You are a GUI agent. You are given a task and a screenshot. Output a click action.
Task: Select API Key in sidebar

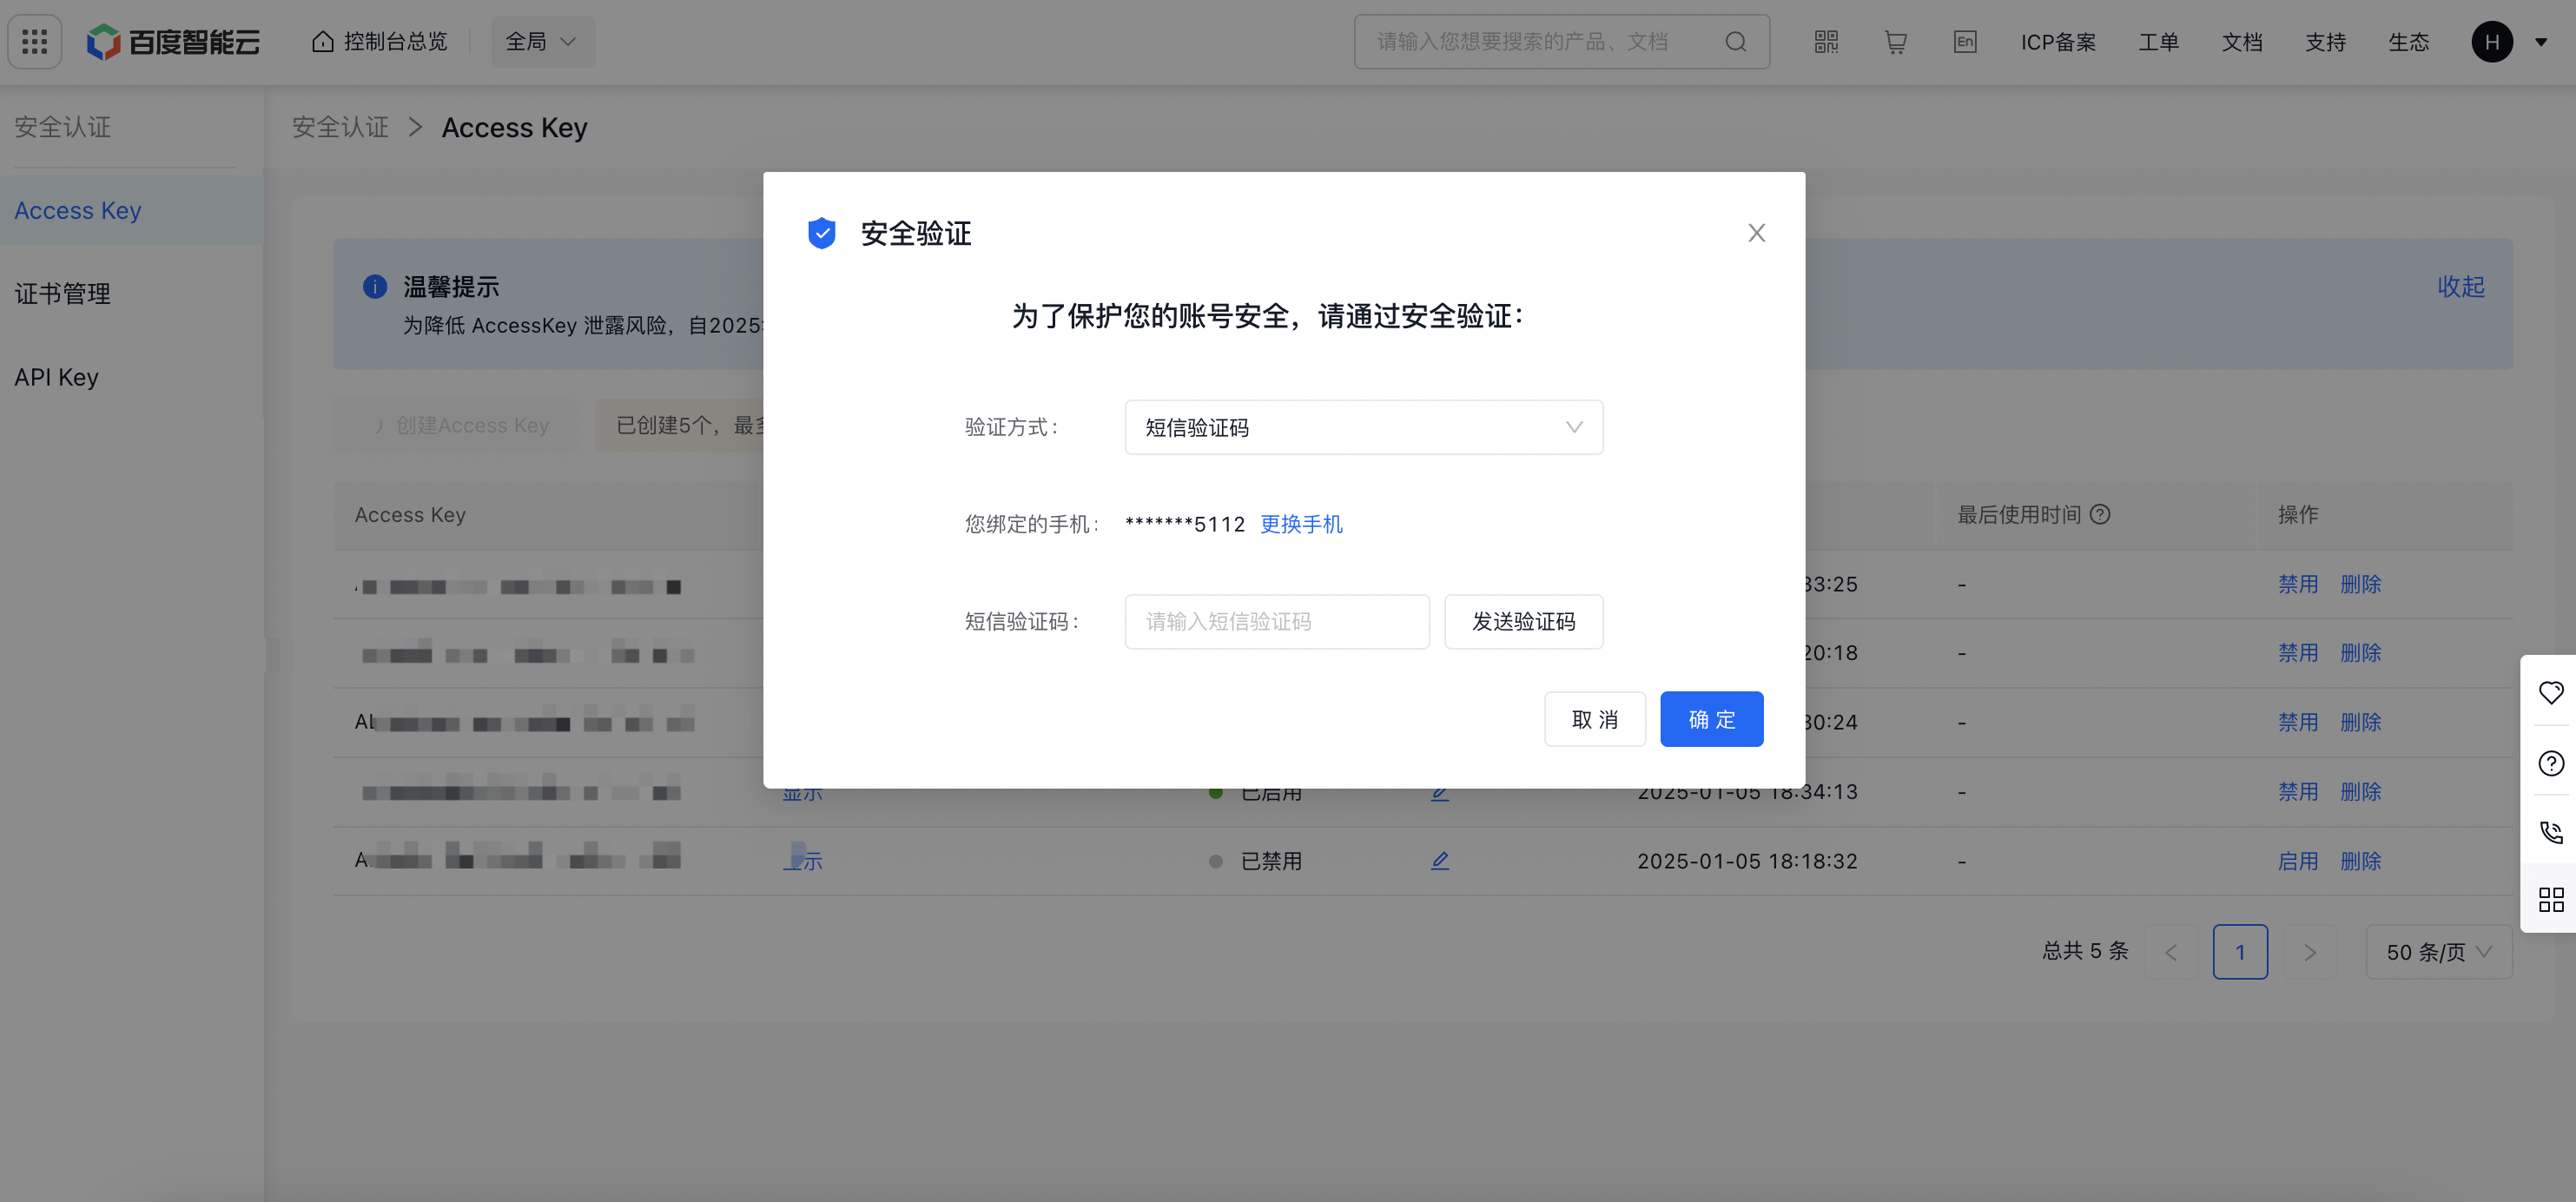pos(131,377)
